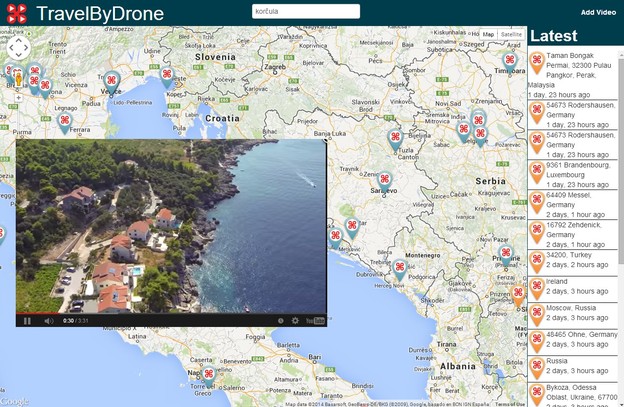Click the orange pin beside Moscow entry
This screenshot has width=624, height=407.
point(536,315)
